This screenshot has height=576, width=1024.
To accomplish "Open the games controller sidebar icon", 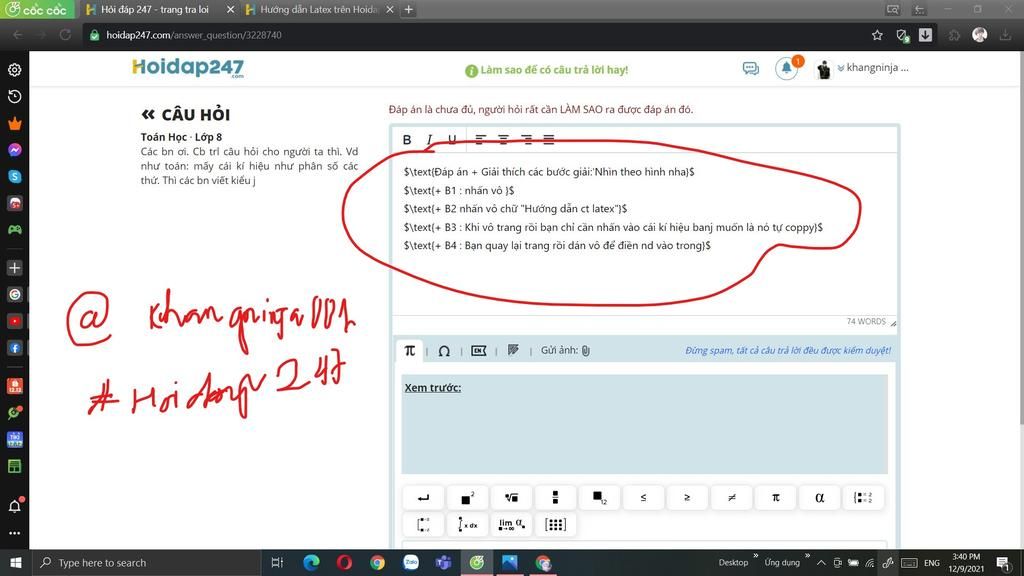I will click(14, 230).
